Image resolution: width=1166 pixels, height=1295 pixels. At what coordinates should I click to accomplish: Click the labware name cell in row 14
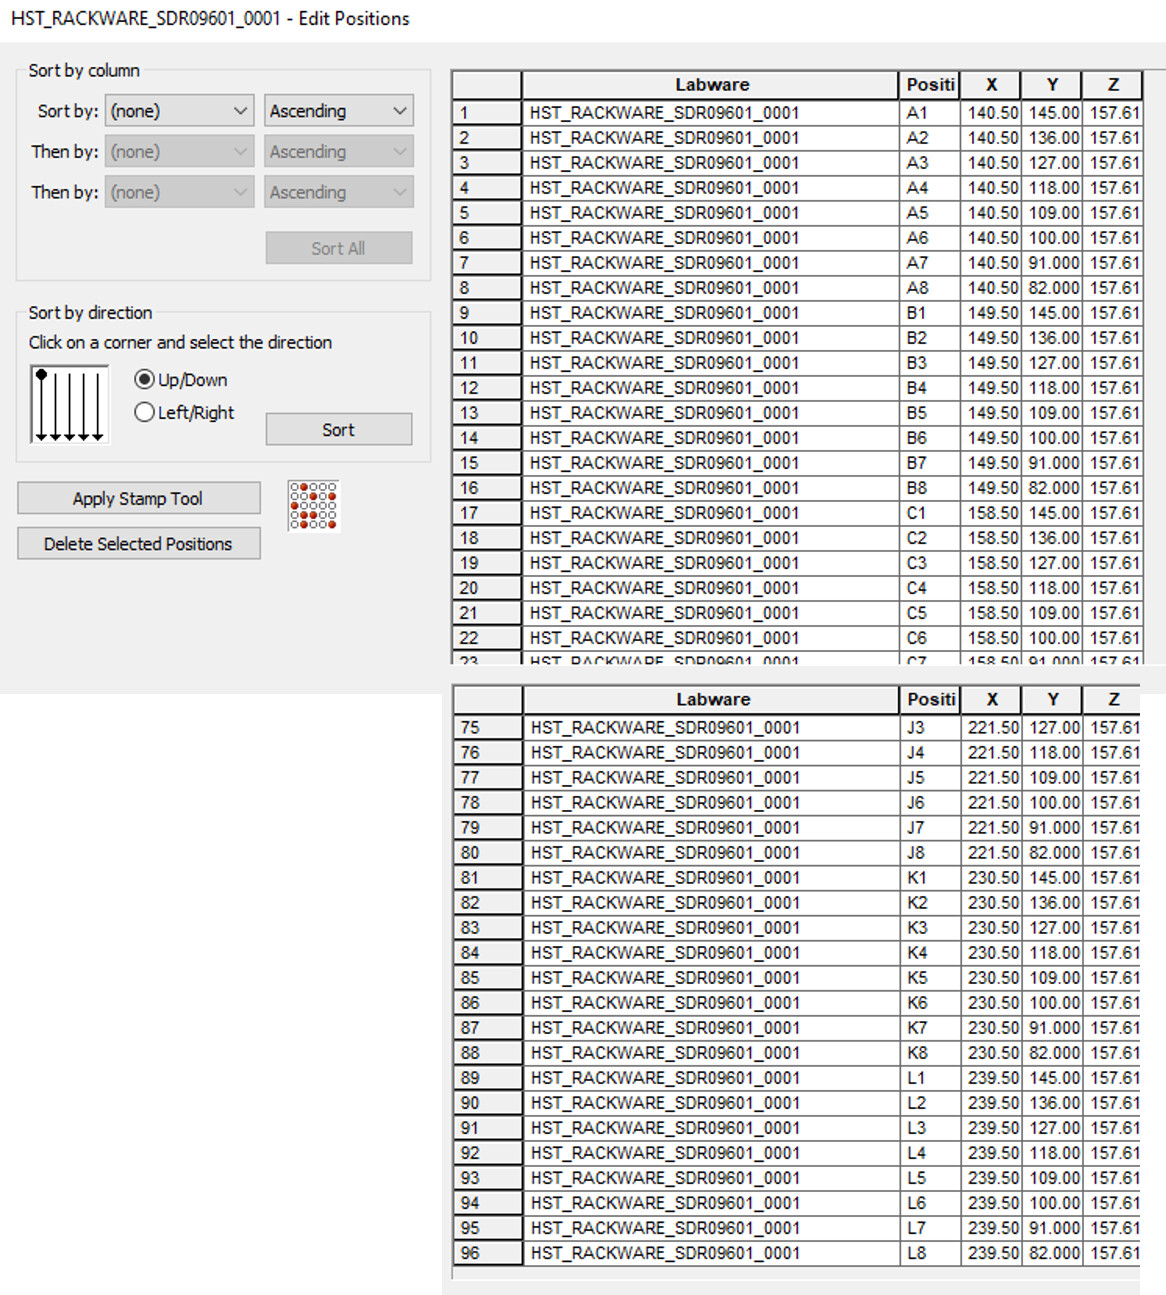(711, 438)
